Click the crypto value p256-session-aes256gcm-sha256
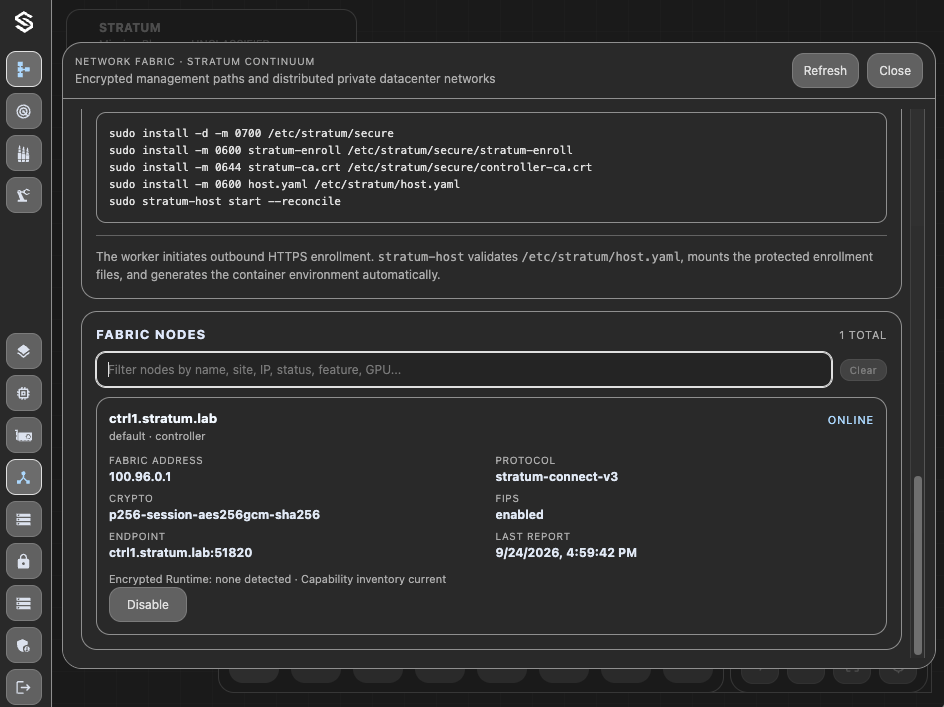This screenshot has width=944, height=707. coord(214,515)
